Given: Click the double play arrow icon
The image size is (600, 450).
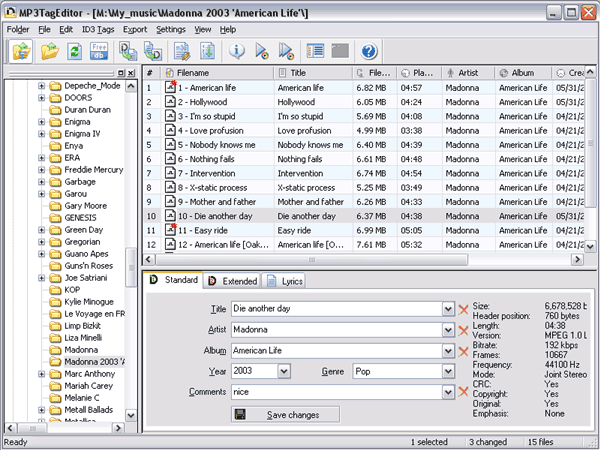Looking at the screenshot, I should (x=286, y=51).
